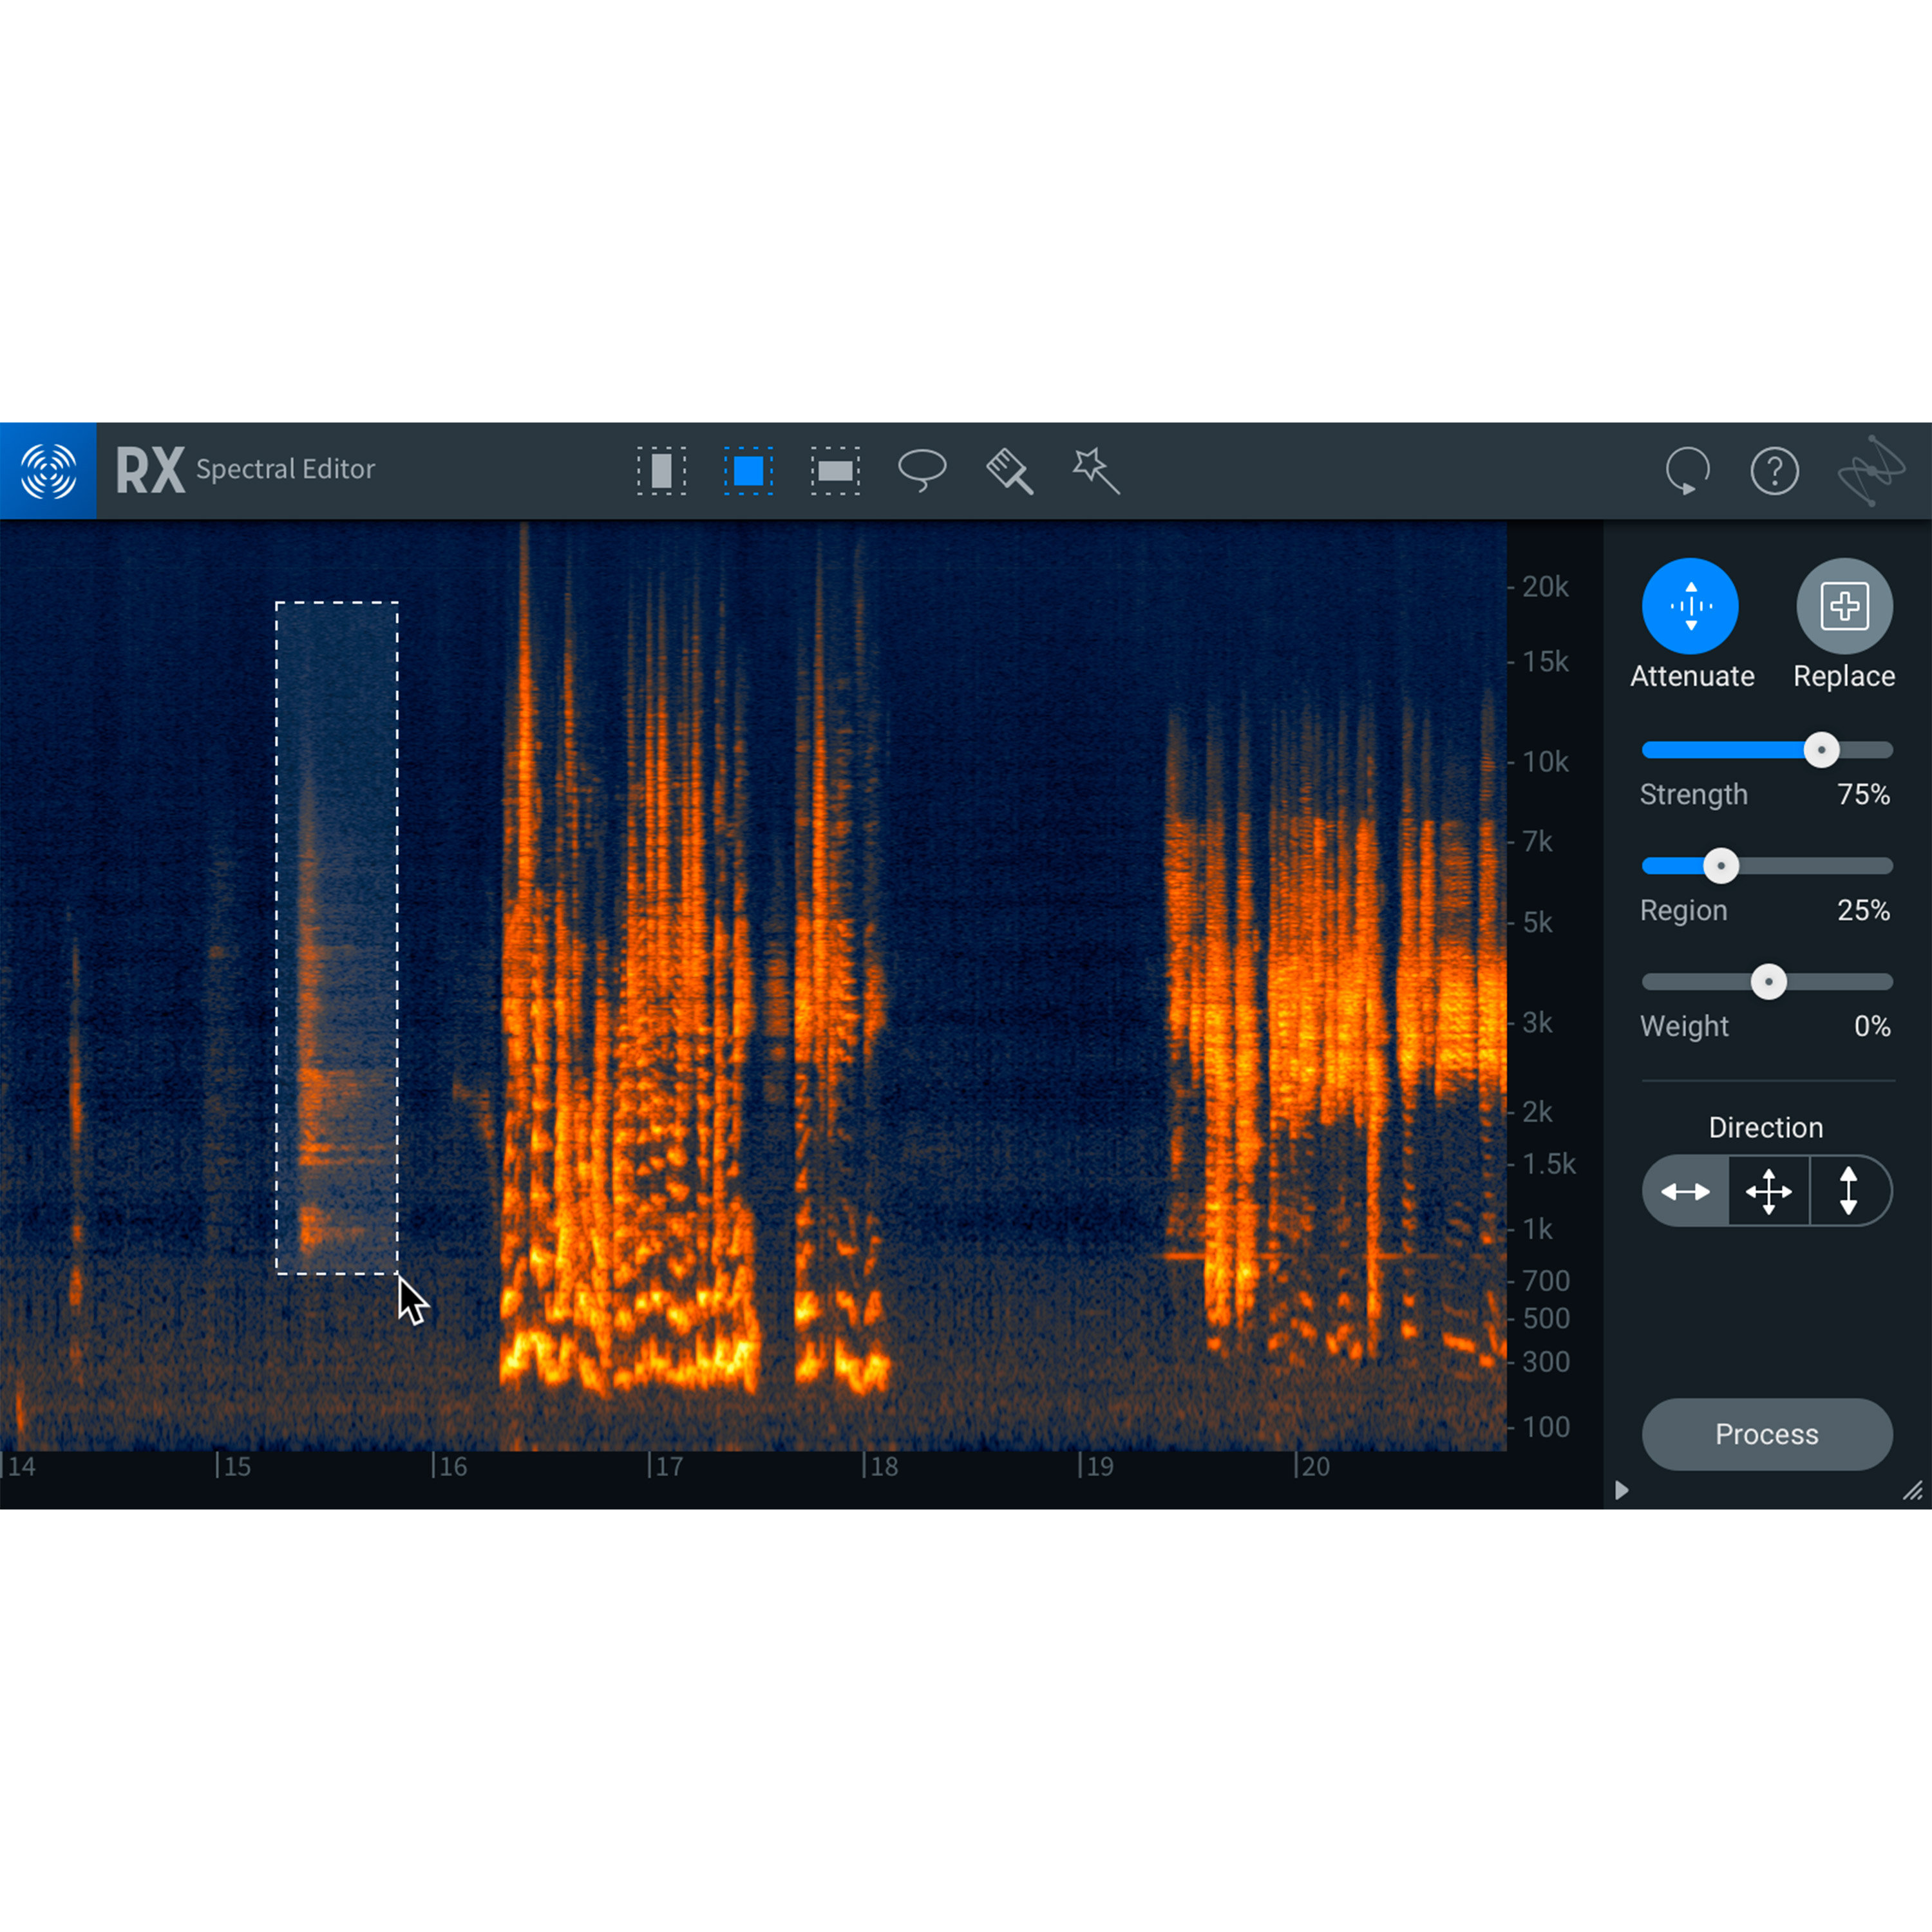Click the 20k frequency ruler label
Viewport: 1932px width, 1932px height.
click(1546, 587)
